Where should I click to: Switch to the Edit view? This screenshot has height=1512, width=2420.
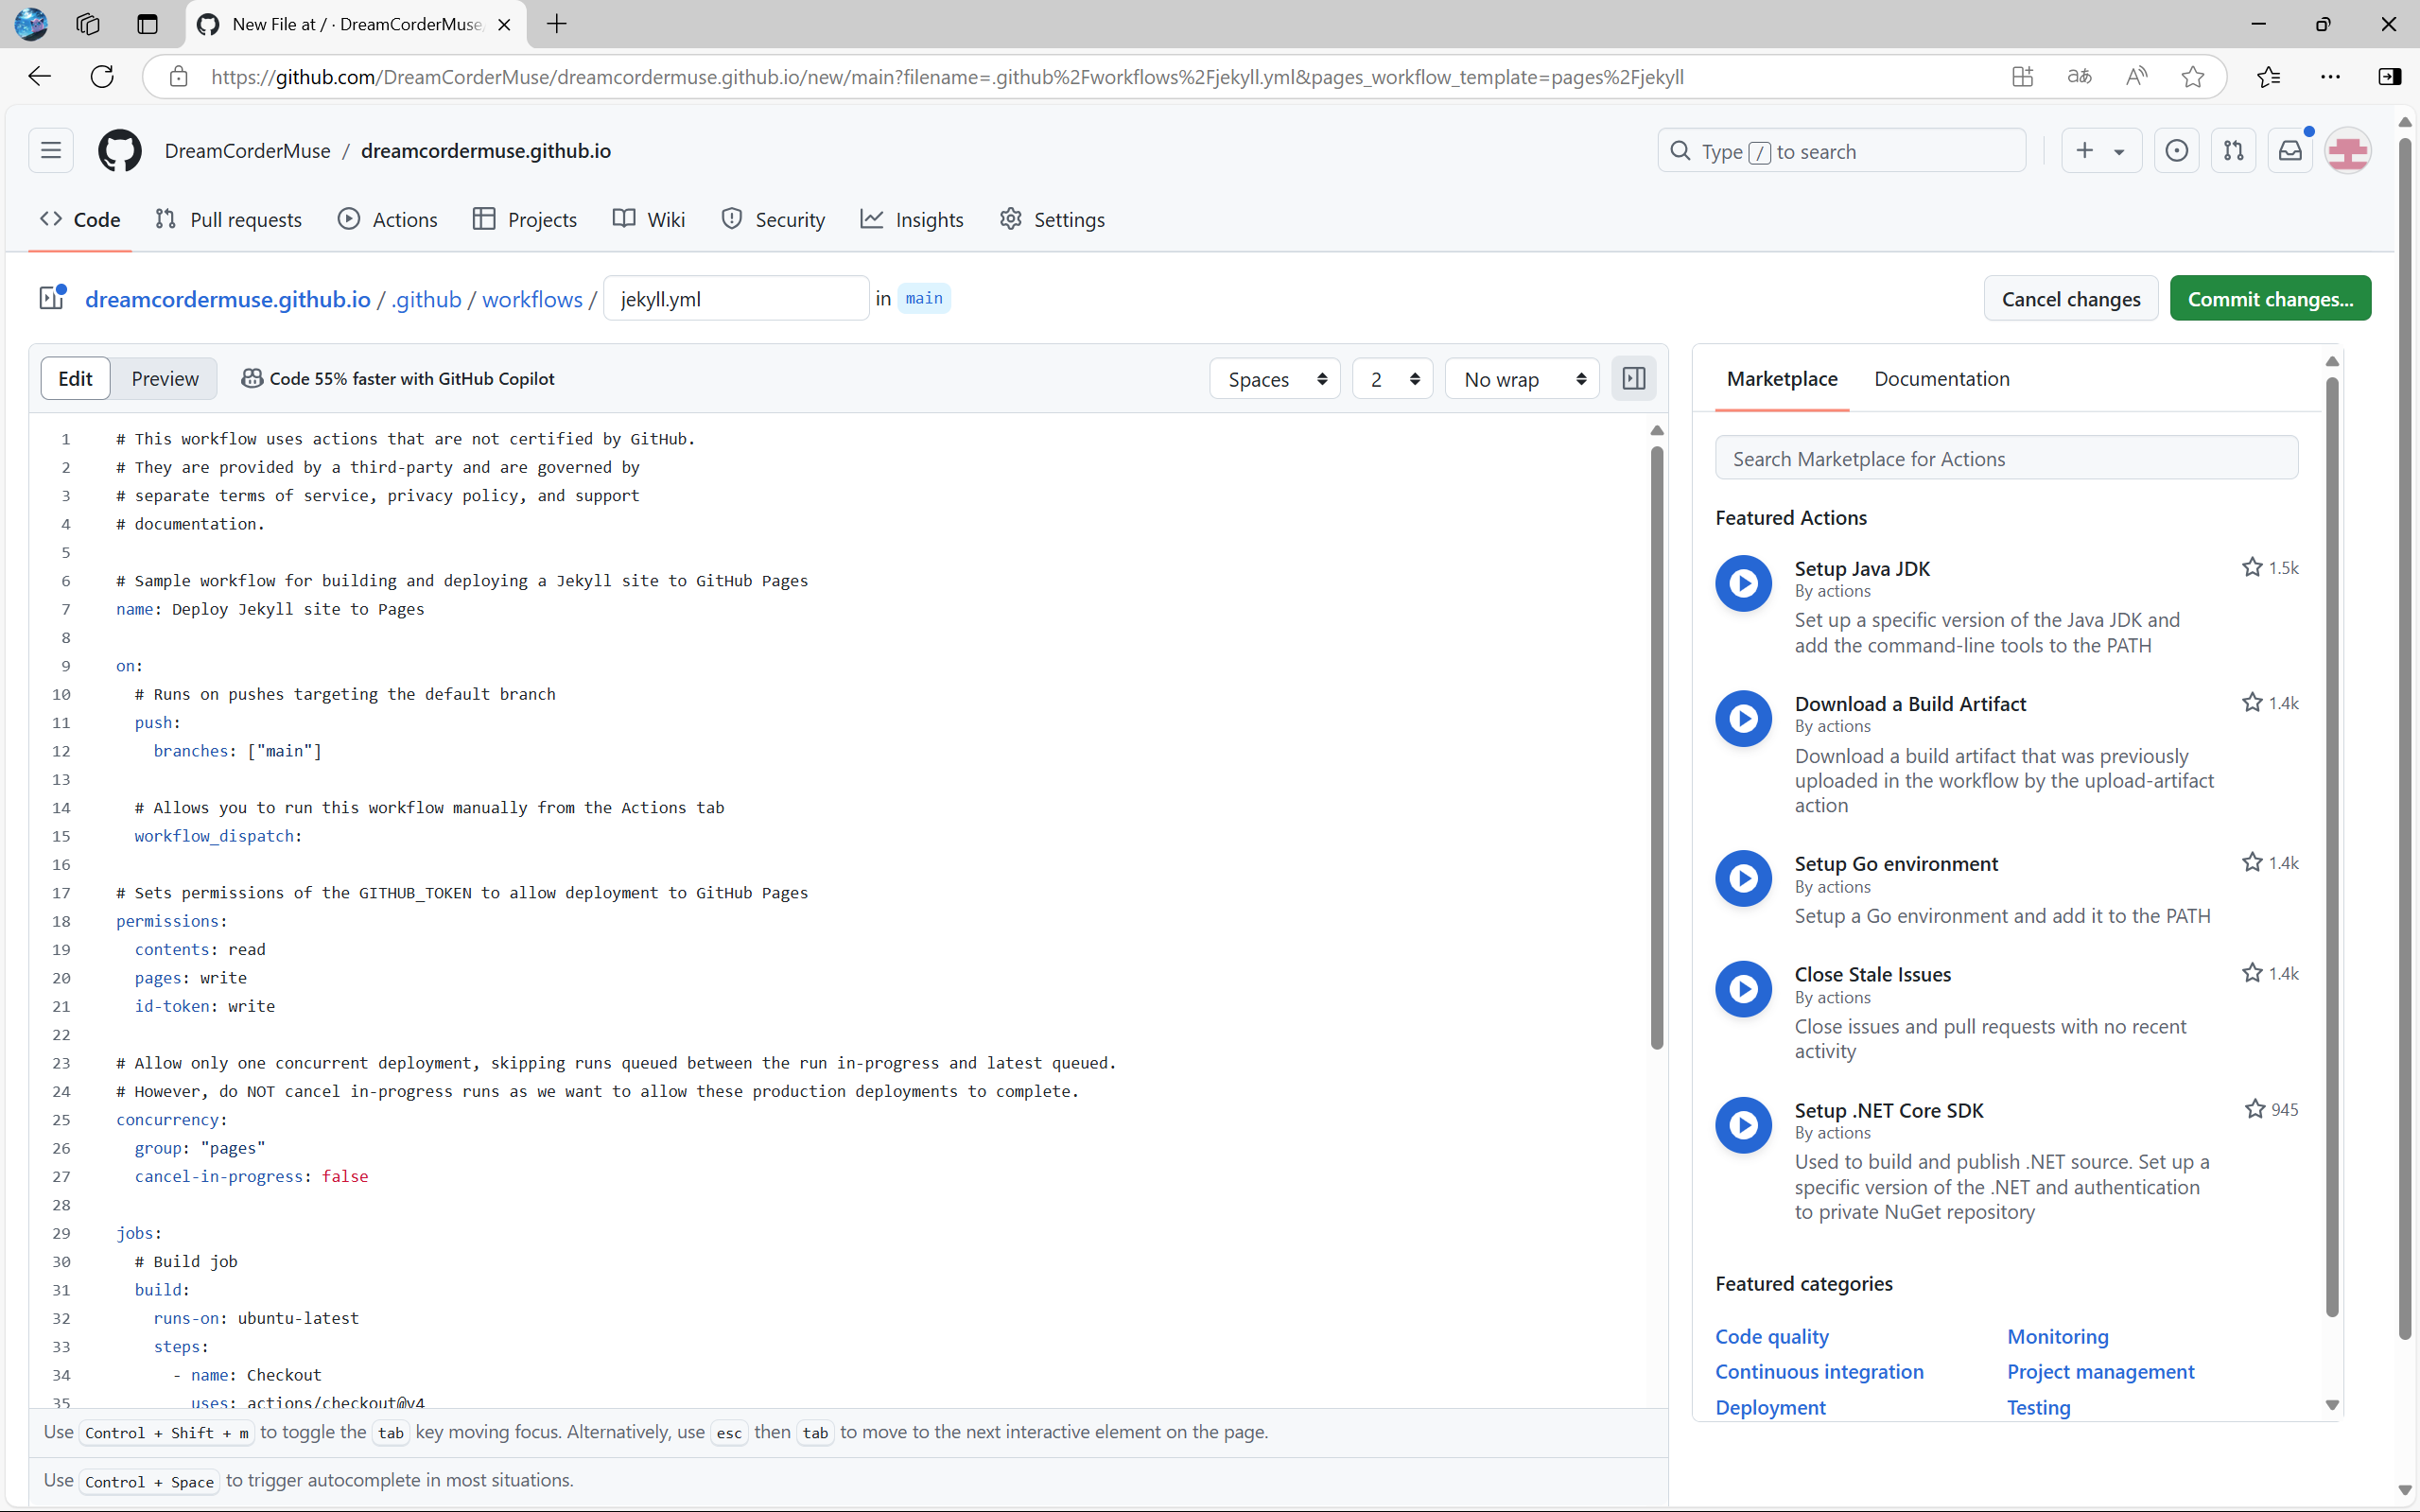(75, 379)
